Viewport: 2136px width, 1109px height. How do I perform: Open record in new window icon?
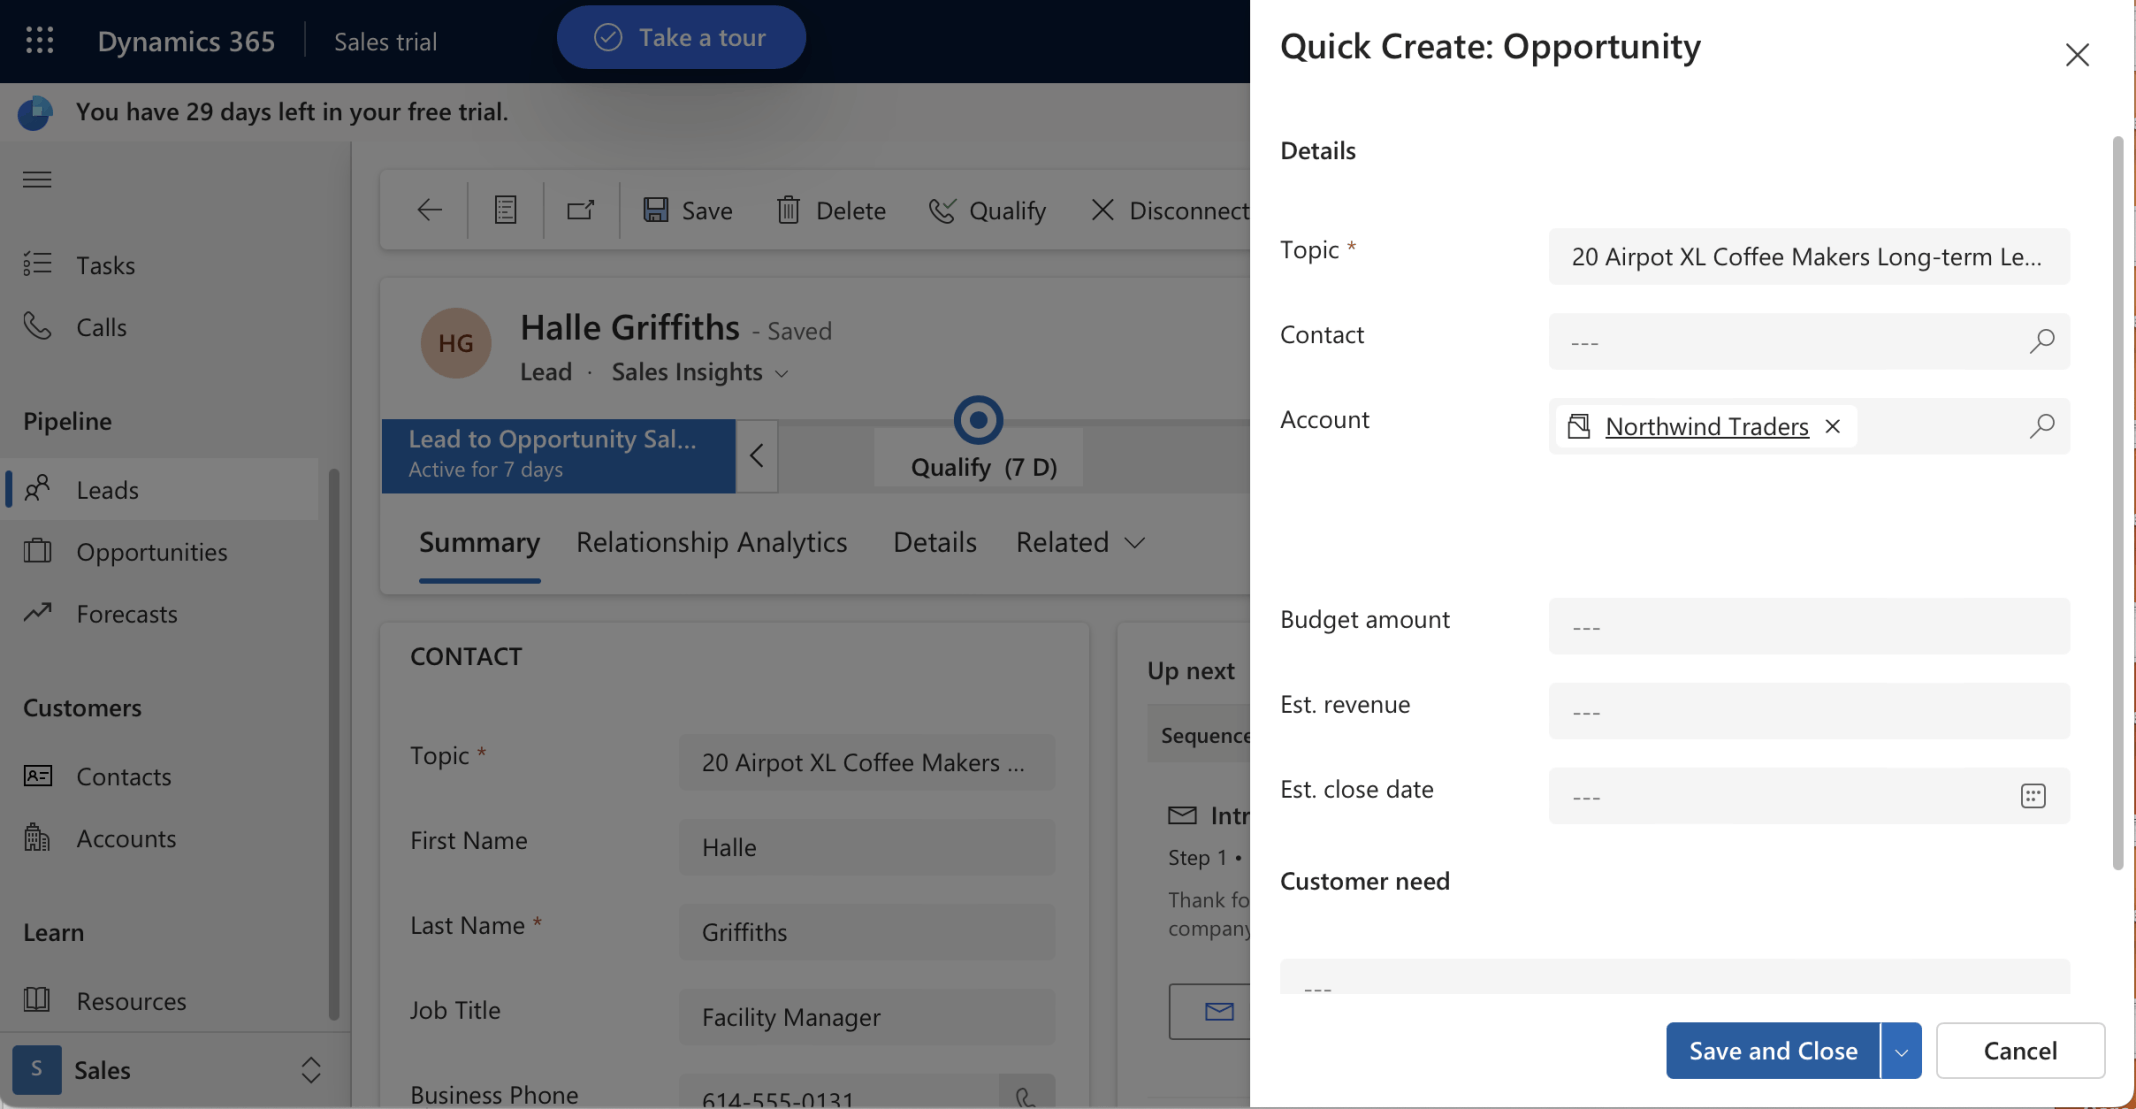(x=581, y=210)
